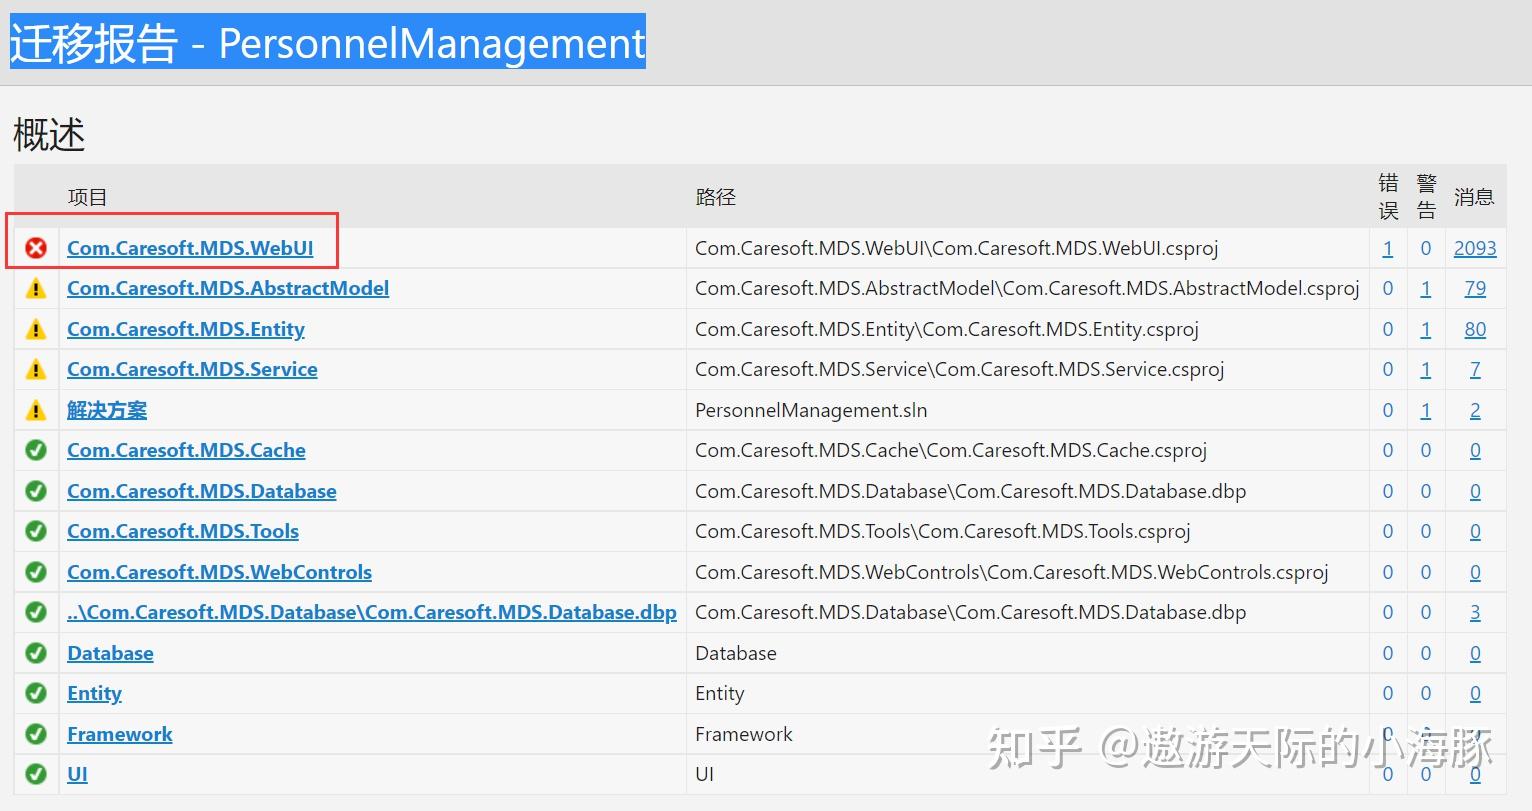Click the green check icon beside Com.Caresoft.MDS.Tools
The image size is (1532, 811).
click(x=36, y=532)
